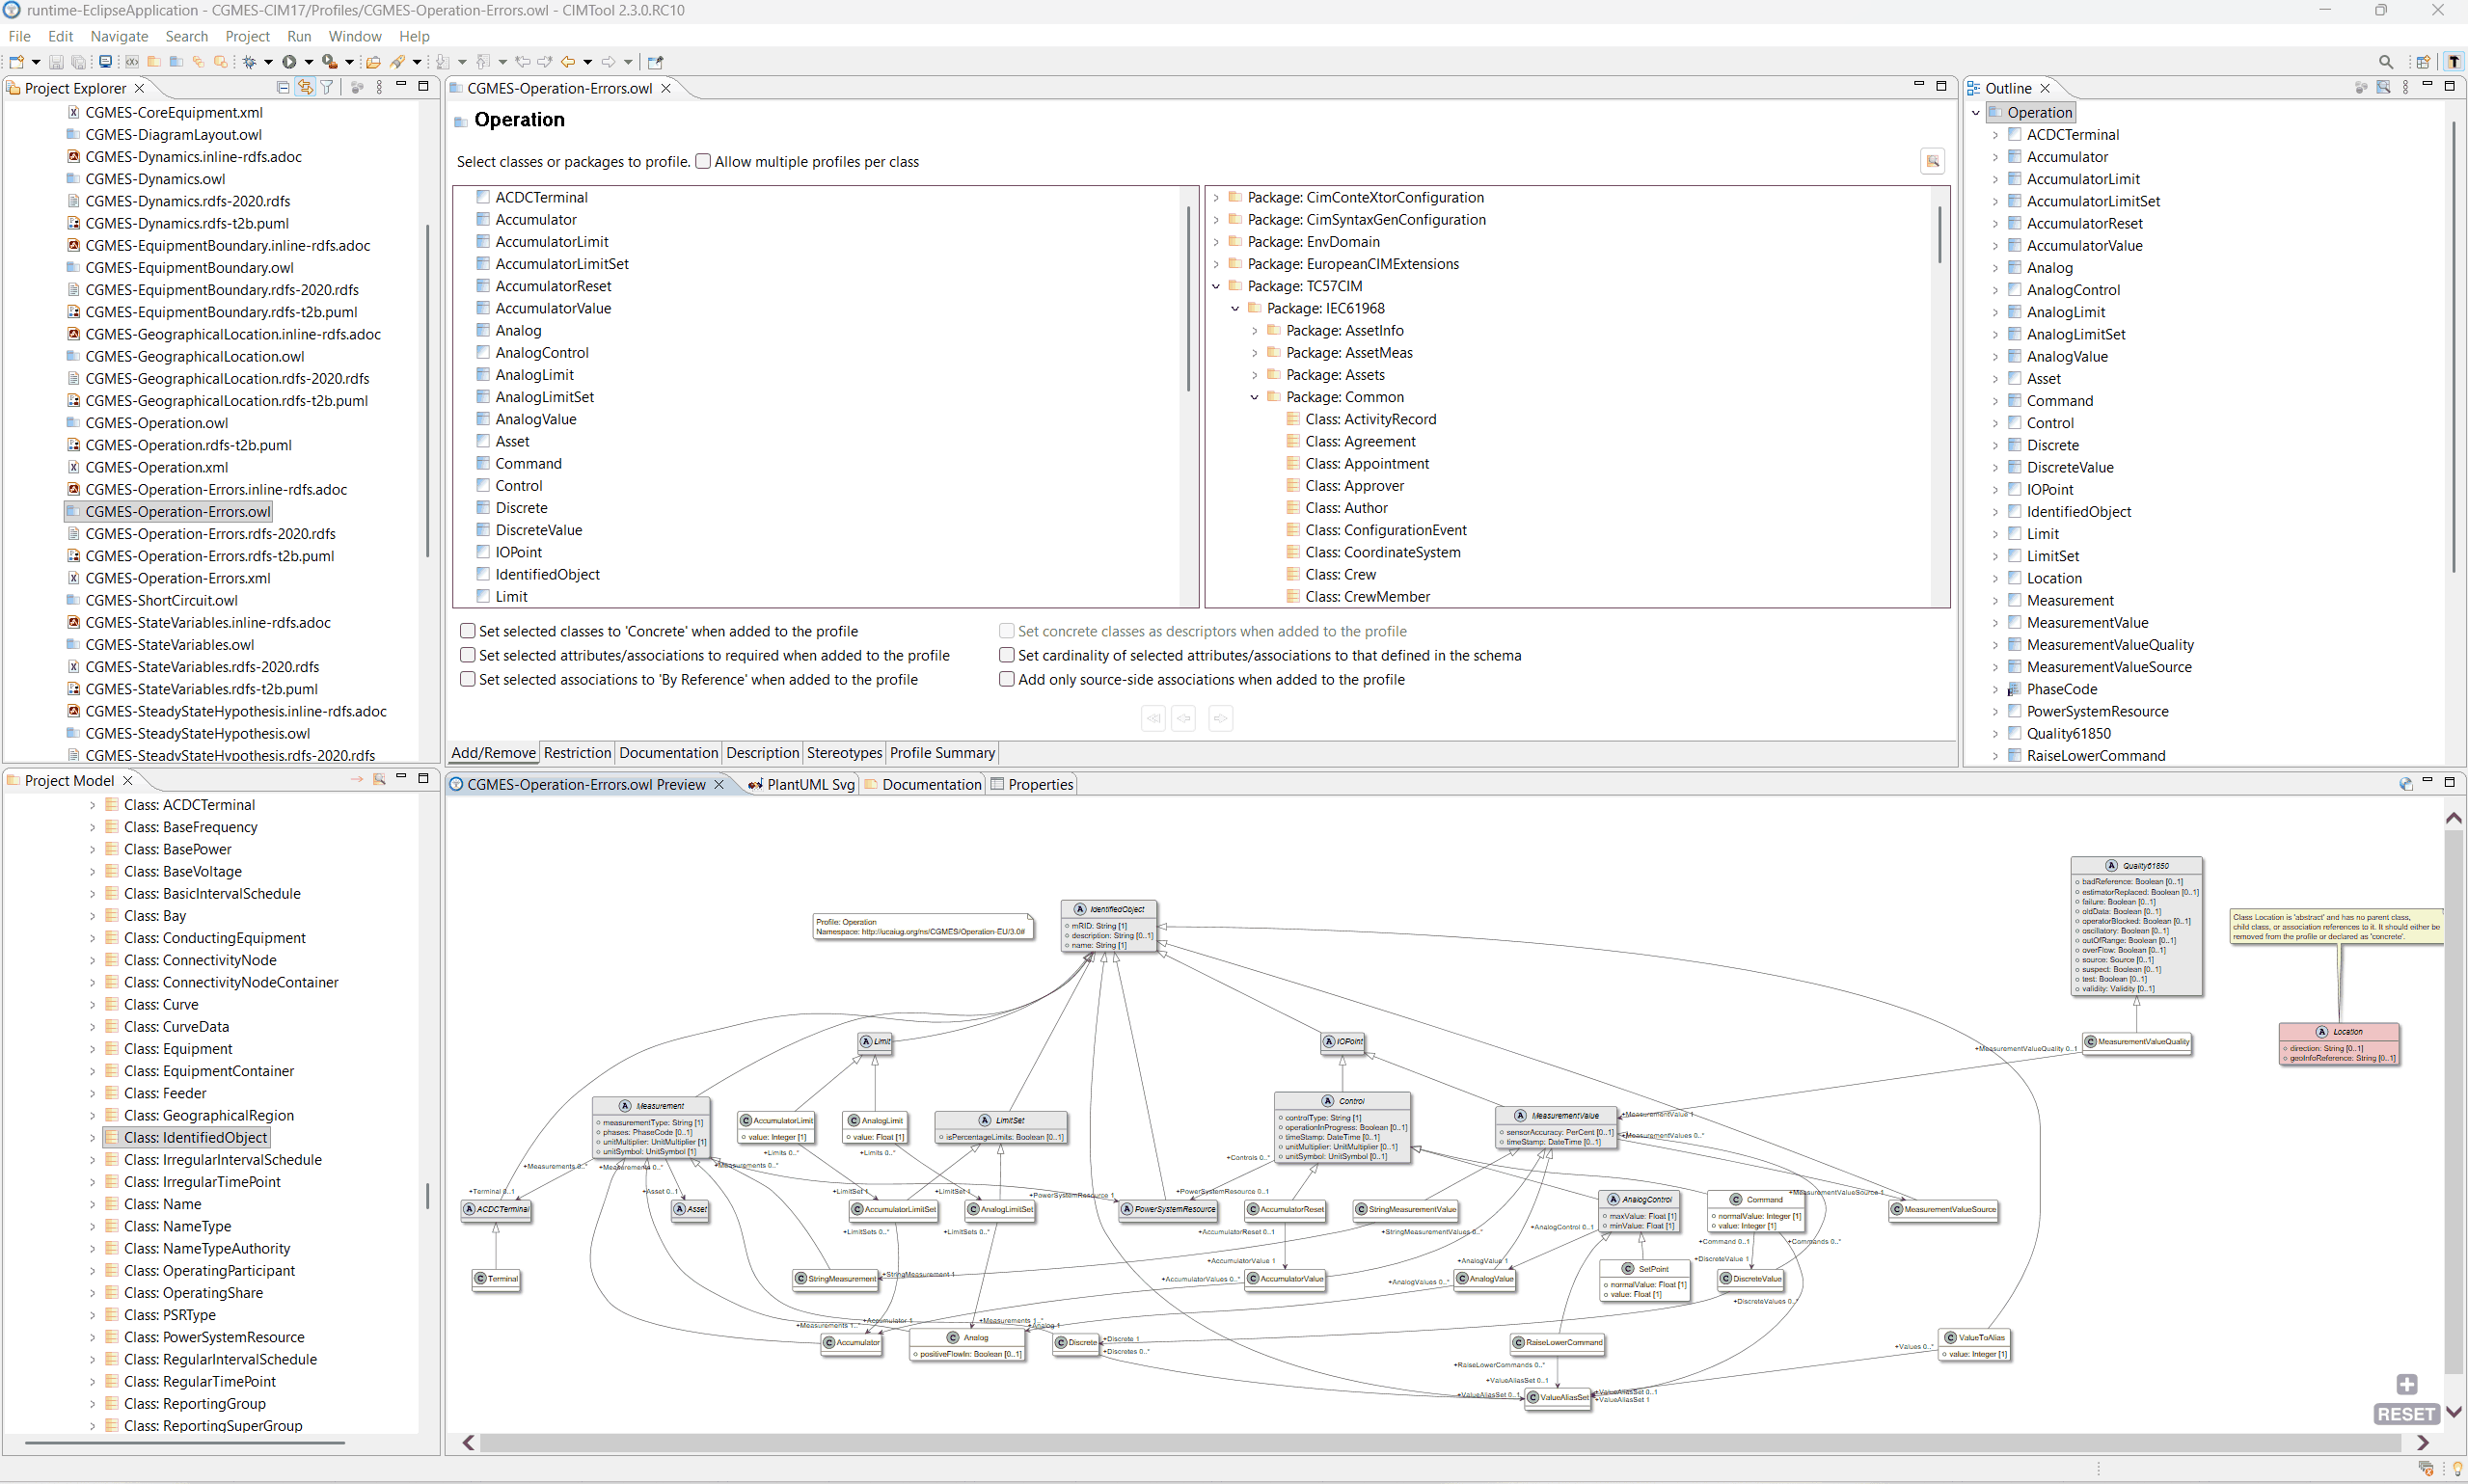
Task: Click the diagram preview horizontal scrollbar
Action: click(x=1441, y=1442)
